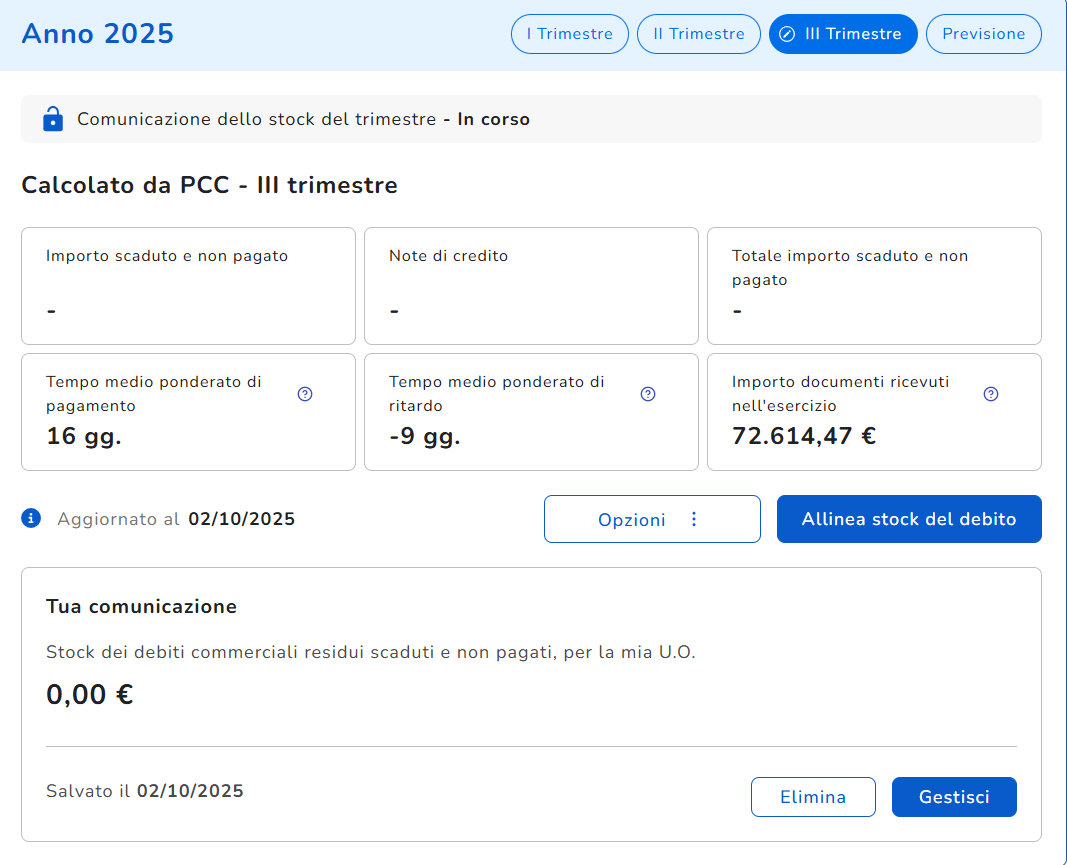The height and width of the screenshot is (865, 1067).
Task: Switch to the I Trimestre tab
Action: (569, 34)
